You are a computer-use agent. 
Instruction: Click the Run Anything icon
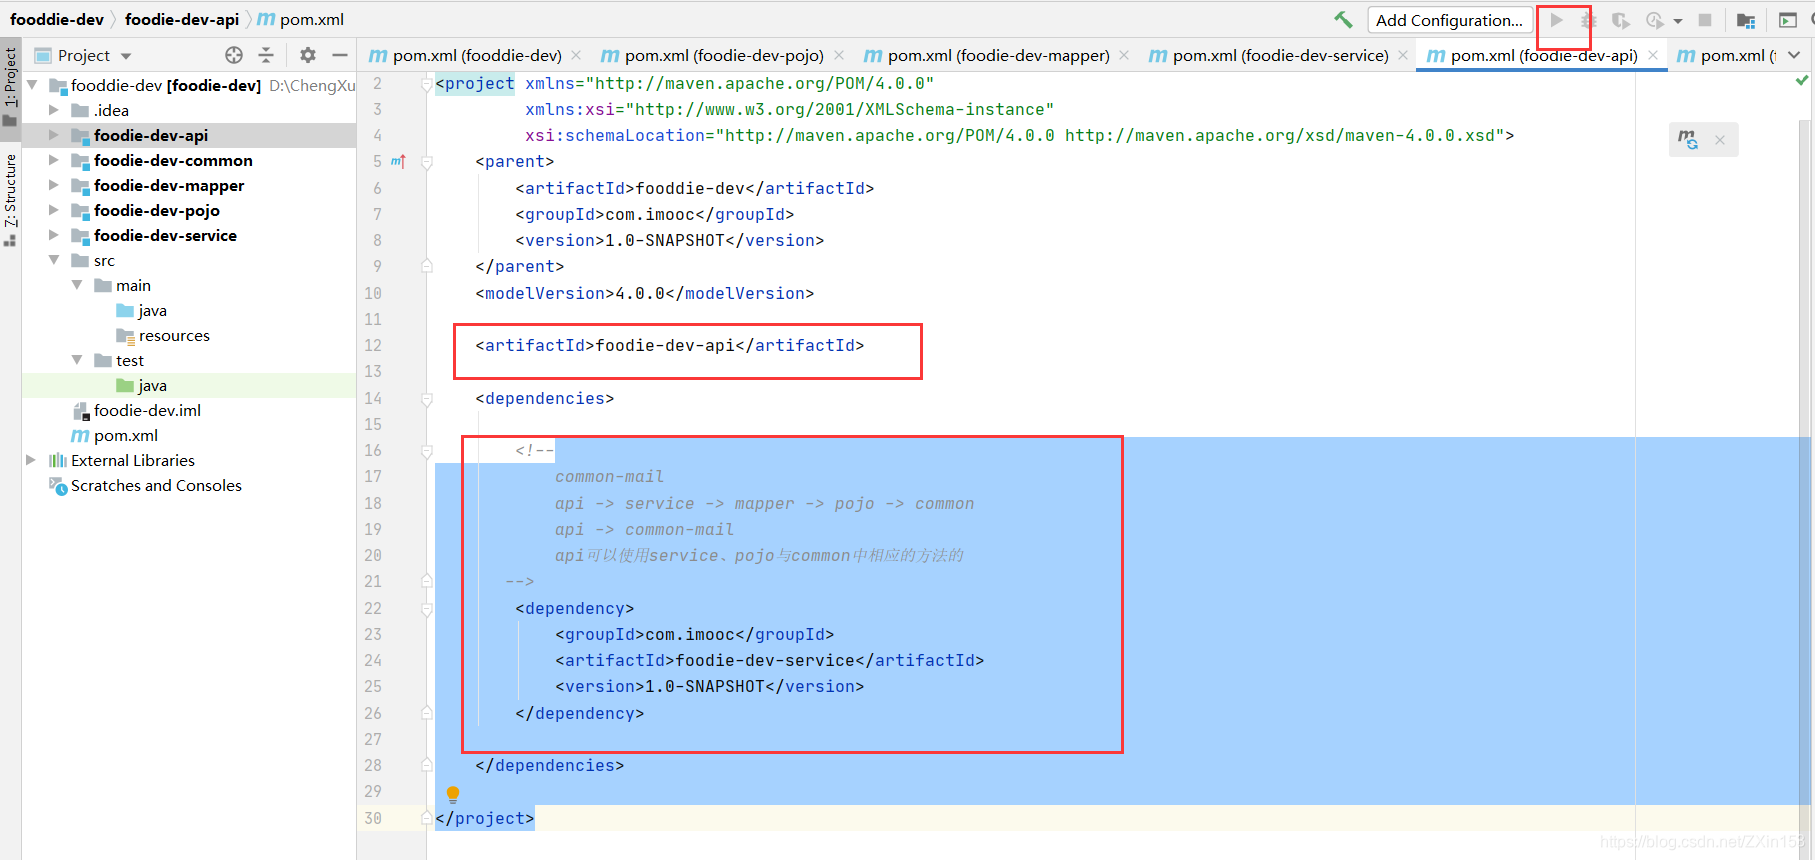(1788, 20)
